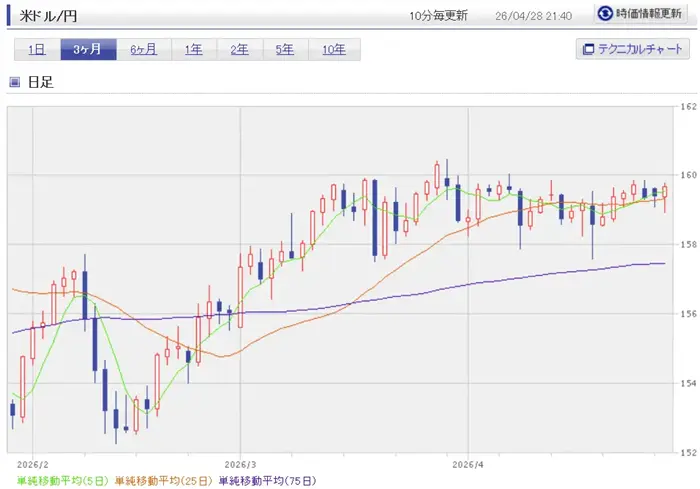Click the 10分毎更新 text in header

point(440,15)
